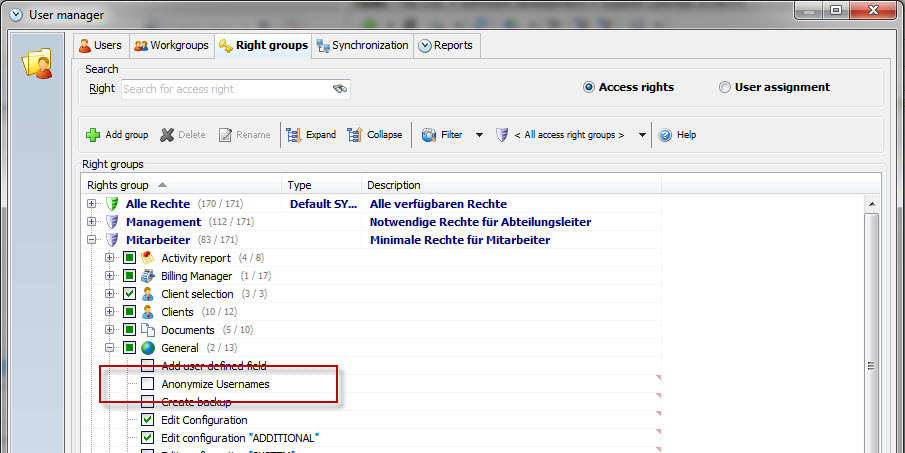Click the Add group plus icon
905x453 pixels.
point(93,135)
